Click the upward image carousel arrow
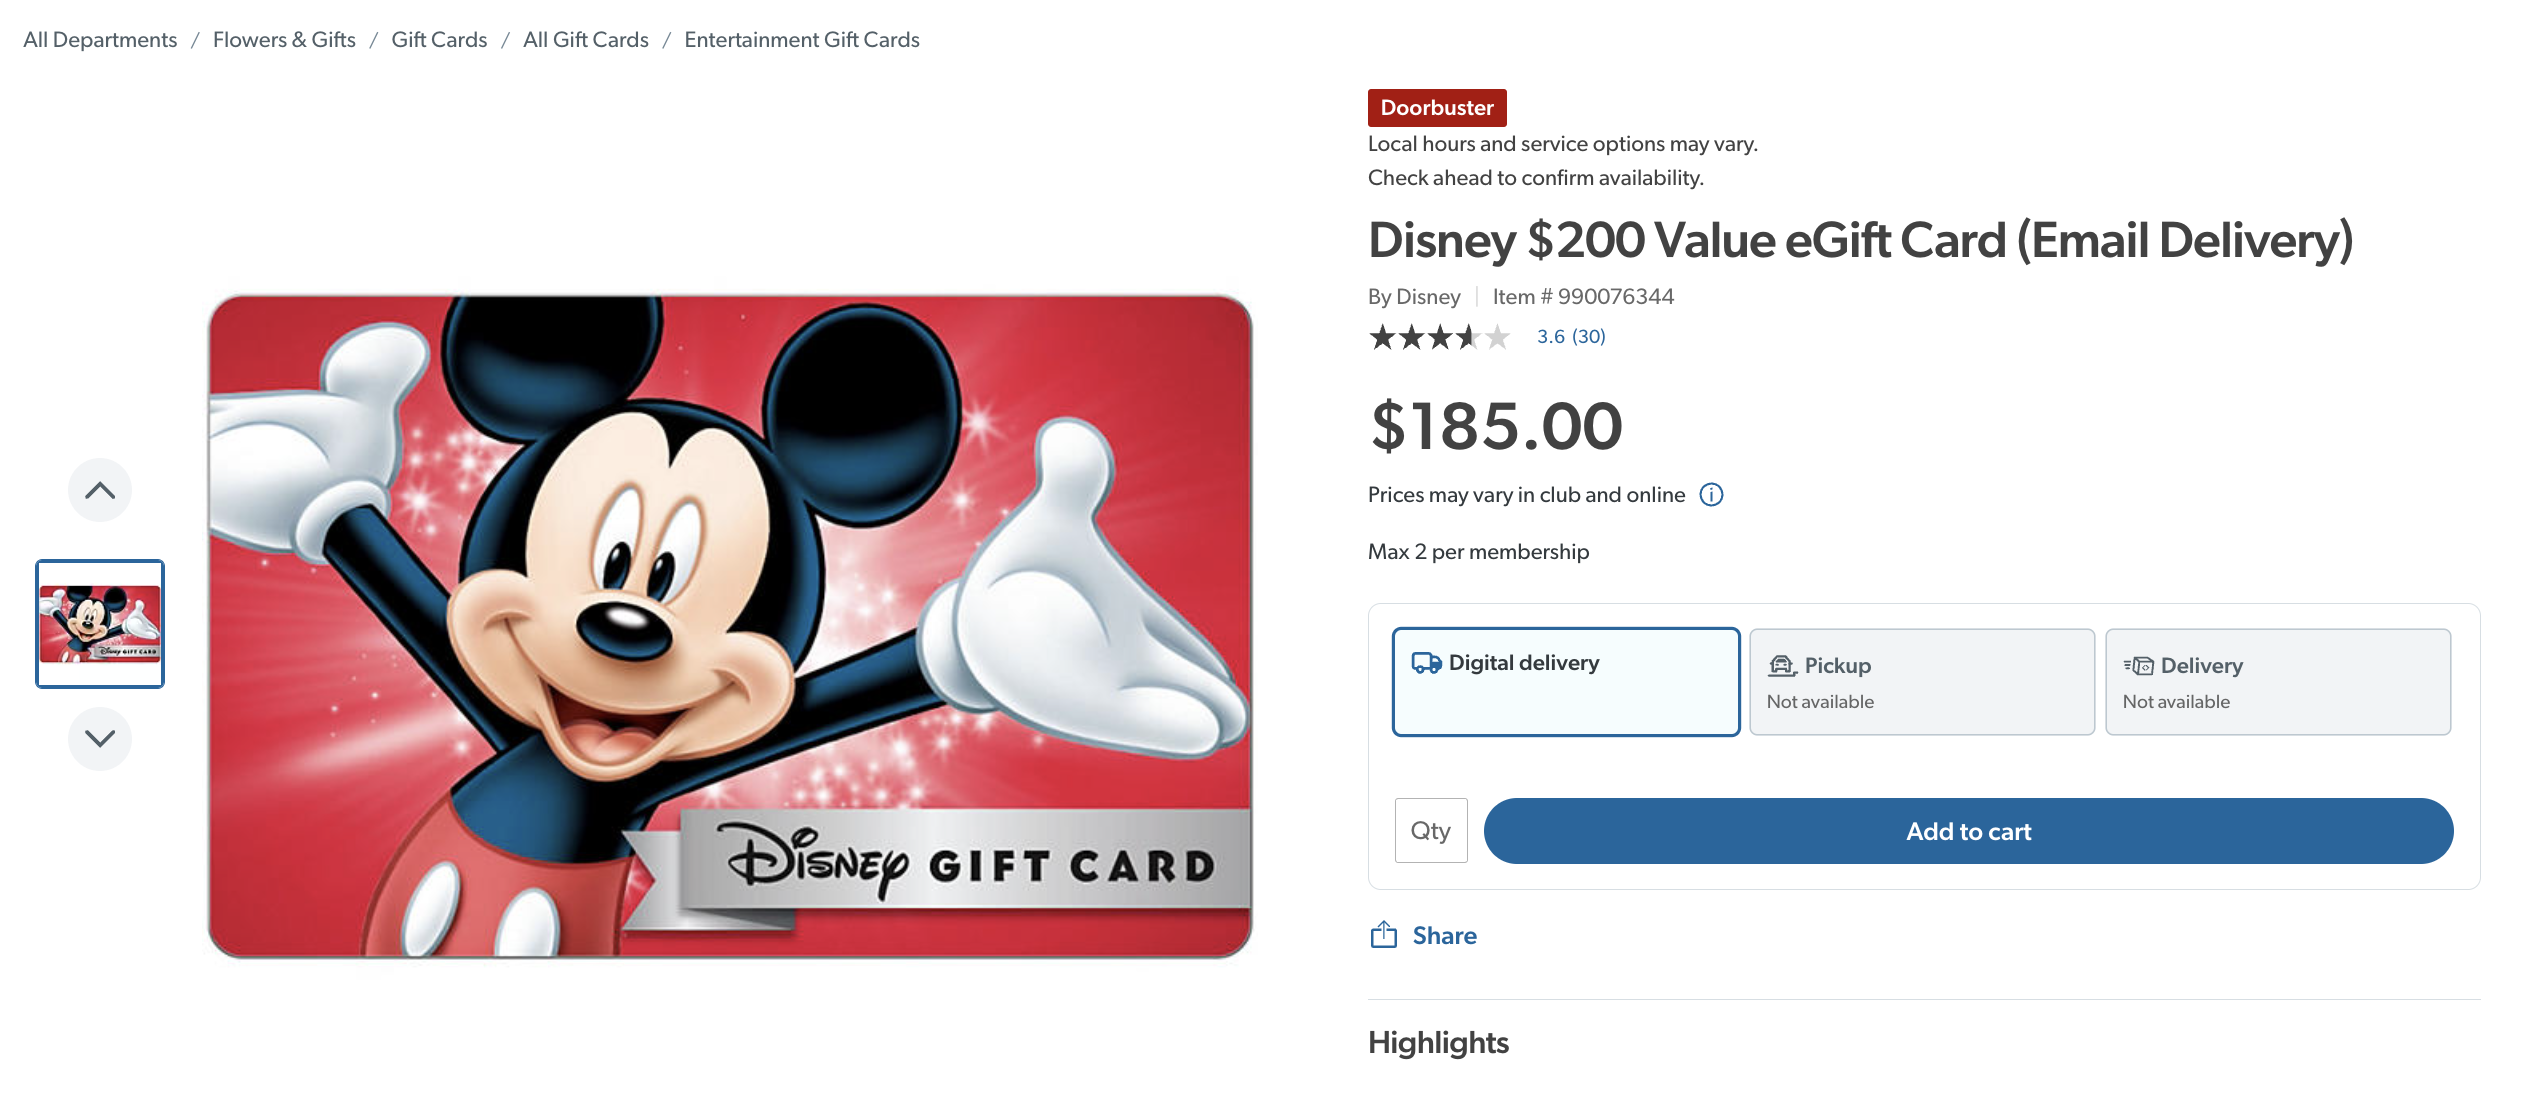2536x1098 pixels. (x=99, y=489)
